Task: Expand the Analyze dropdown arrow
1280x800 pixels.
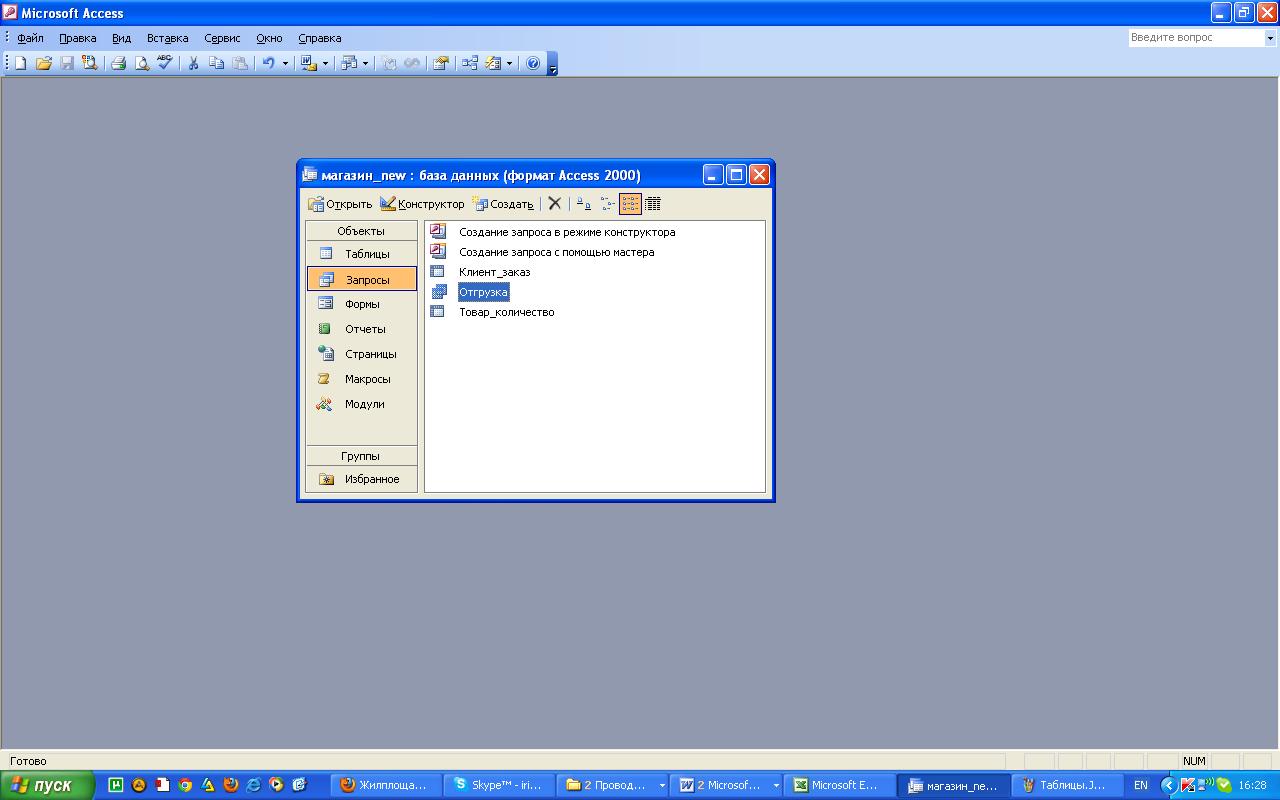Action: click(365, 63)
